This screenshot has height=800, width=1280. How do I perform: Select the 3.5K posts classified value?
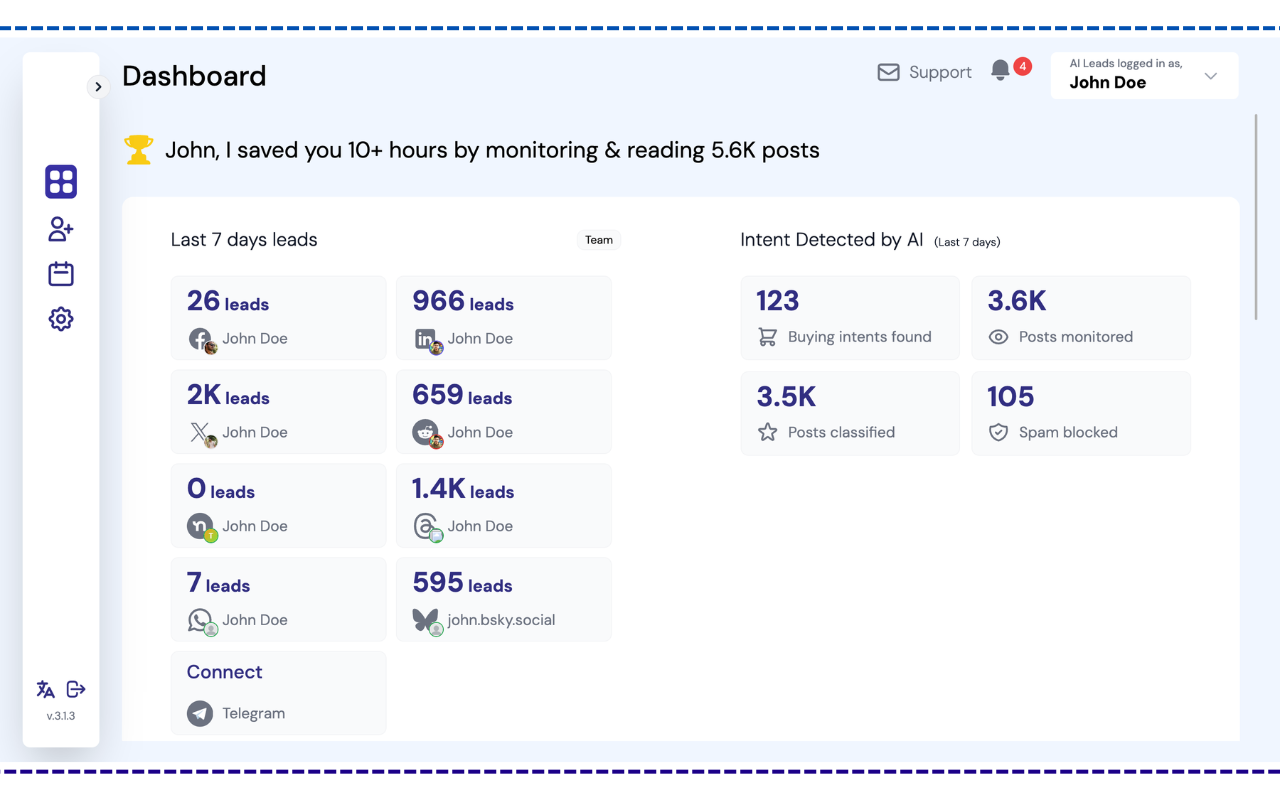coord(787,397)
